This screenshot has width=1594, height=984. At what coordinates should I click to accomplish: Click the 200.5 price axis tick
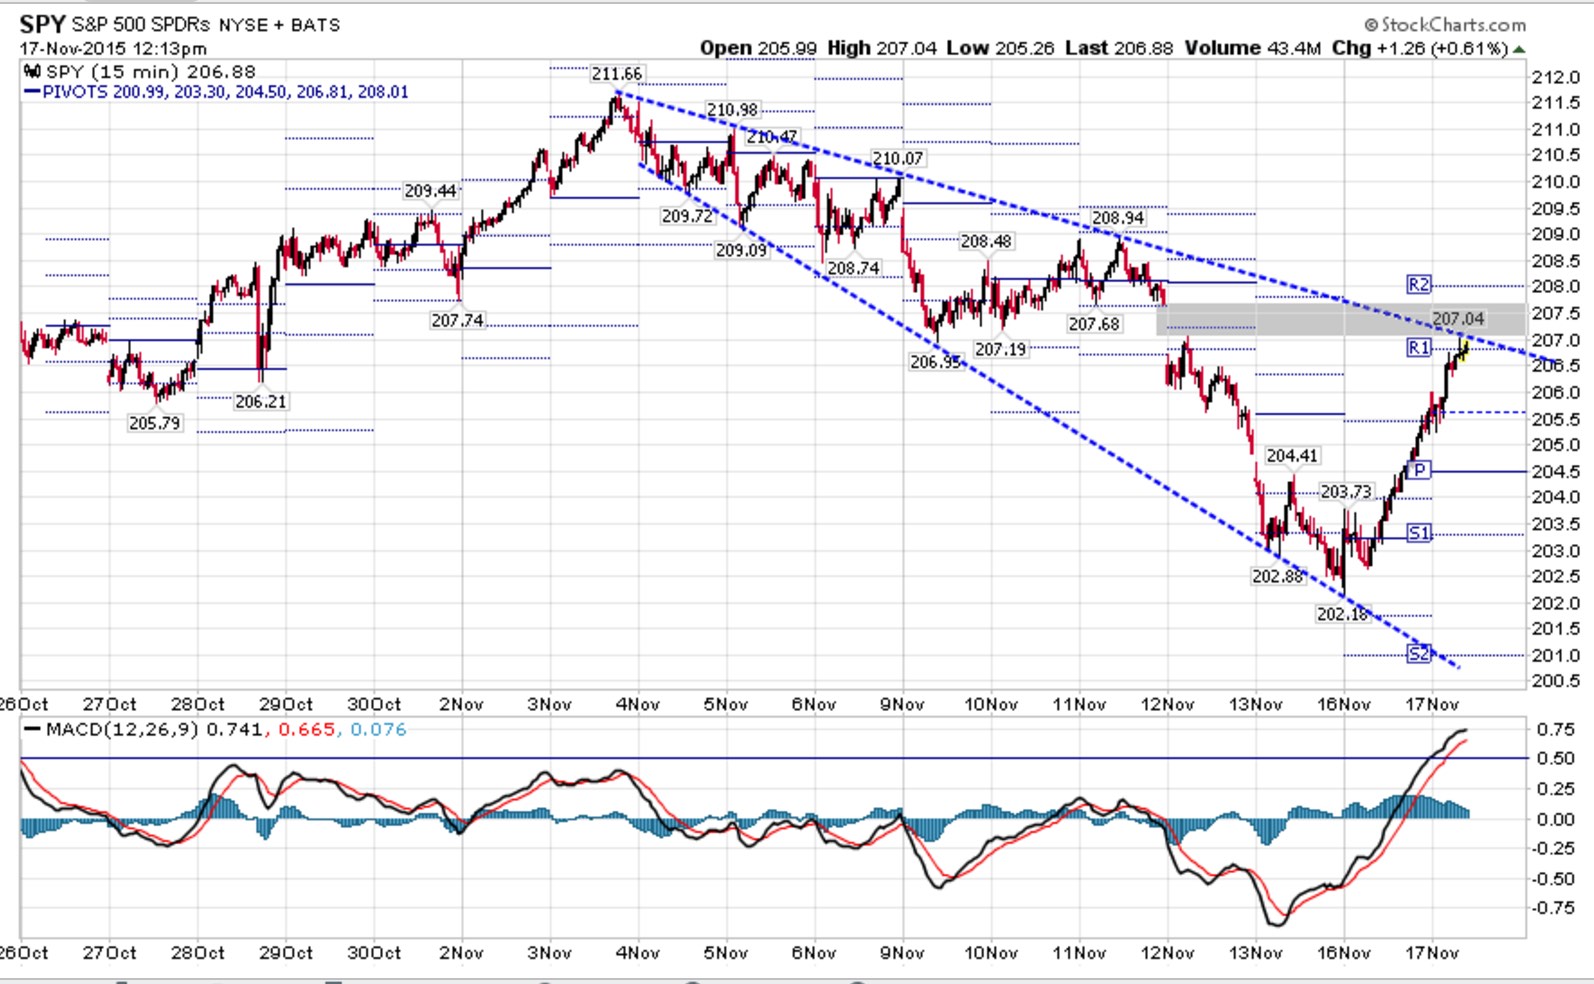tap(1556, 681)
